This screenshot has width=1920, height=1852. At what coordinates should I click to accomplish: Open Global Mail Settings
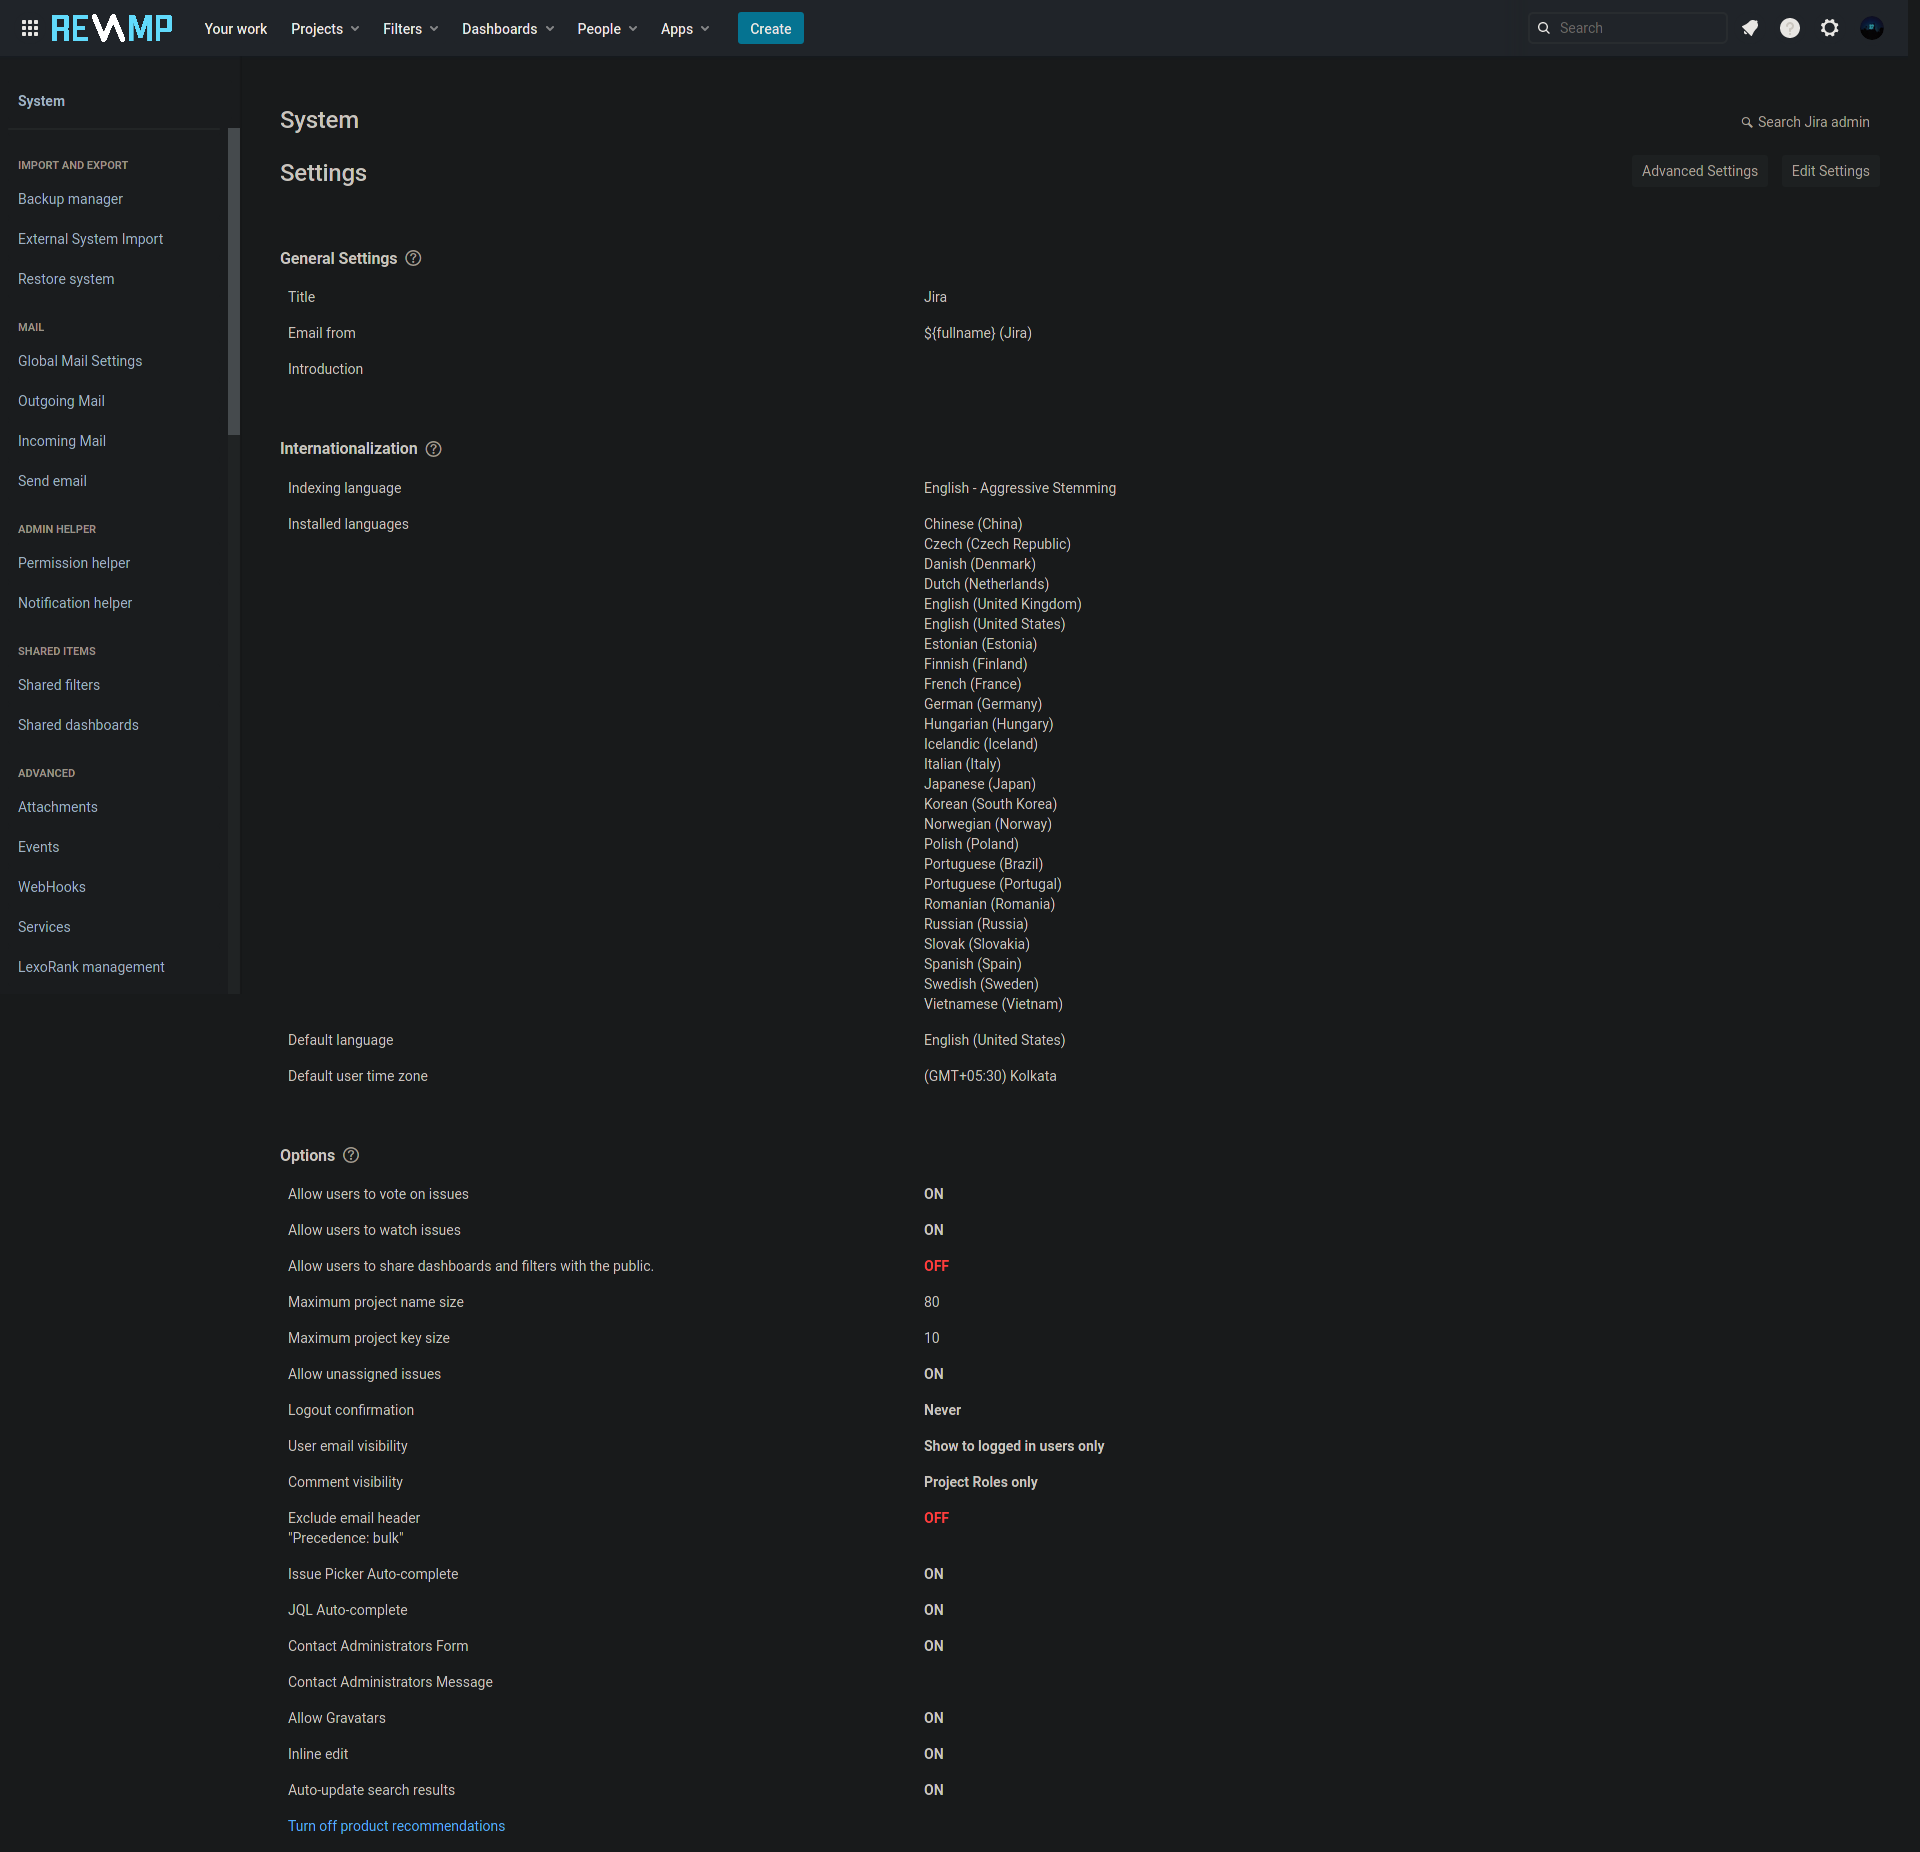(x=80, y=361)
